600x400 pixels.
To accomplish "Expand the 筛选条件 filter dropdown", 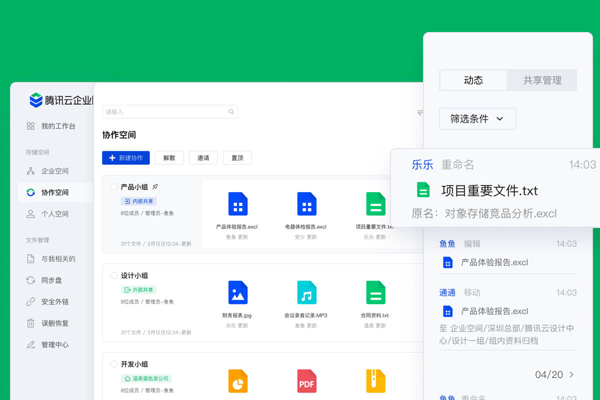I will point(477,119).
